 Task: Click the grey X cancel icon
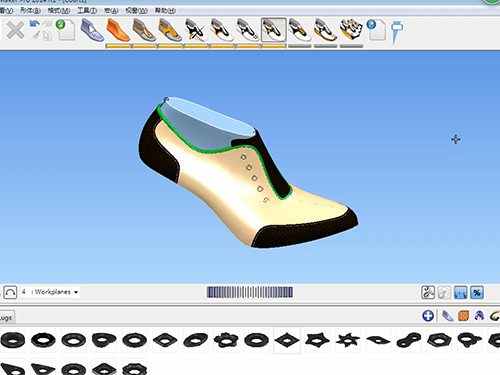(x=15, y=30)
